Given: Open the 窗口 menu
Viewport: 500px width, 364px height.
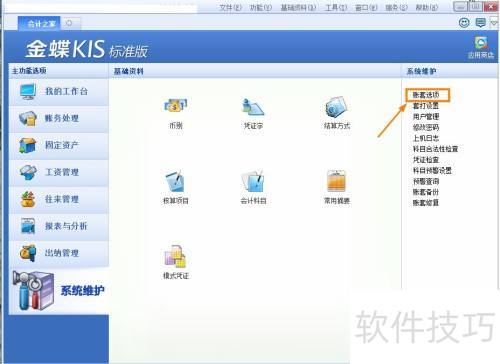Looking at the screenshot, I should click(366, 7).
